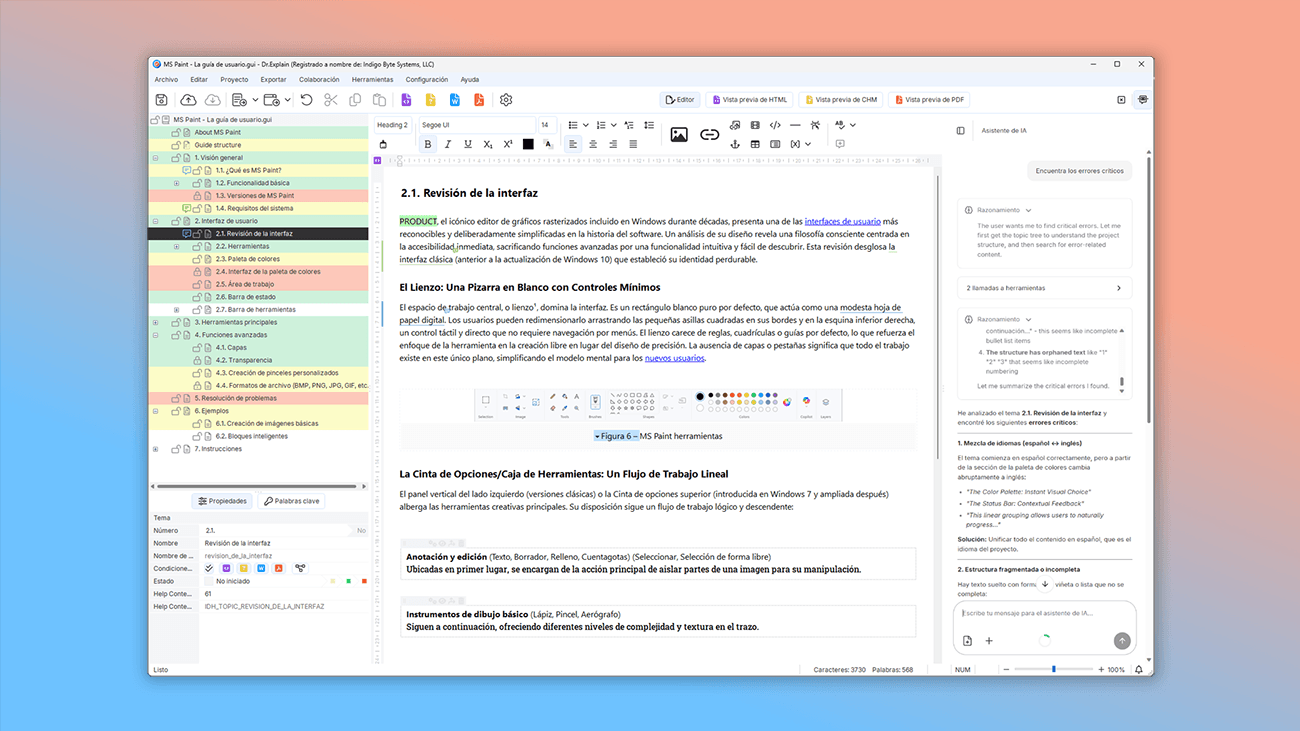Open the Herramientas menu

coord(372,80)
